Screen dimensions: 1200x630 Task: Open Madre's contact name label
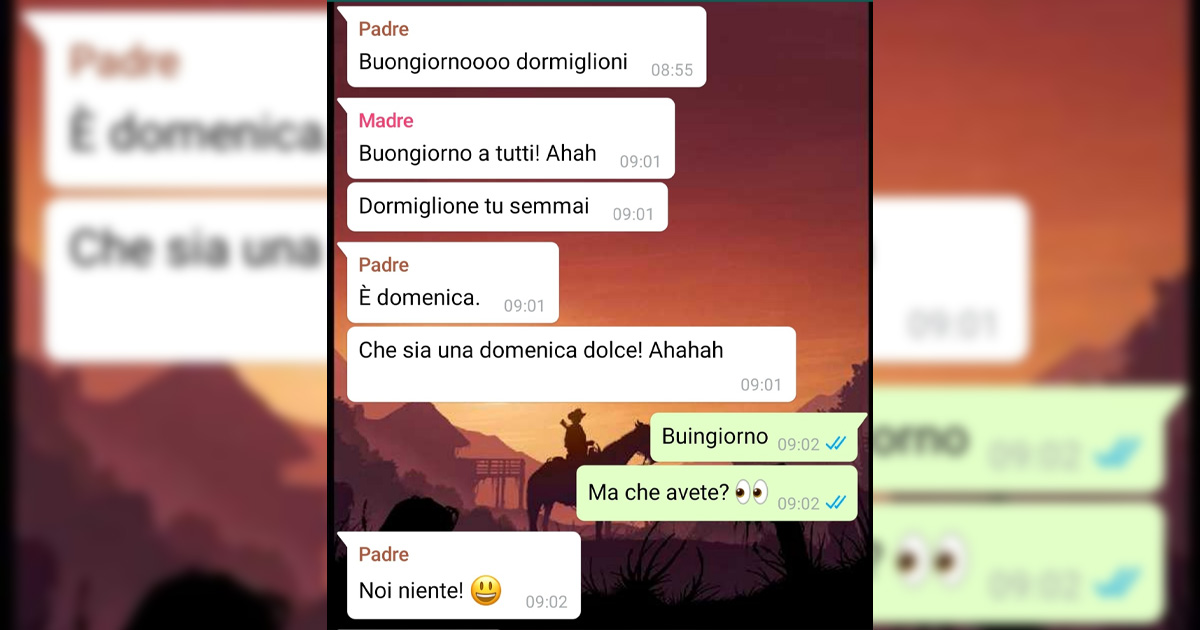[386, 121]
